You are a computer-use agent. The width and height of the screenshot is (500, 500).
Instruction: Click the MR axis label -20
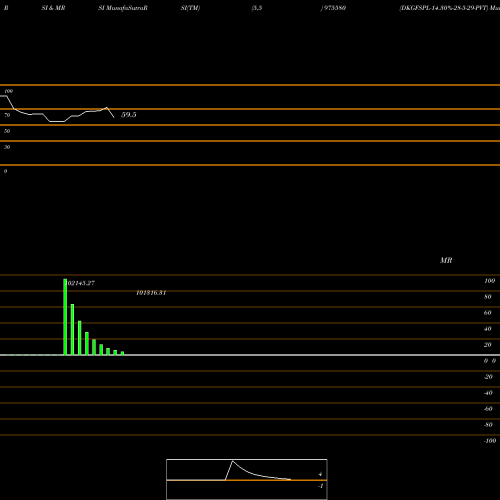tap(488, 377)
